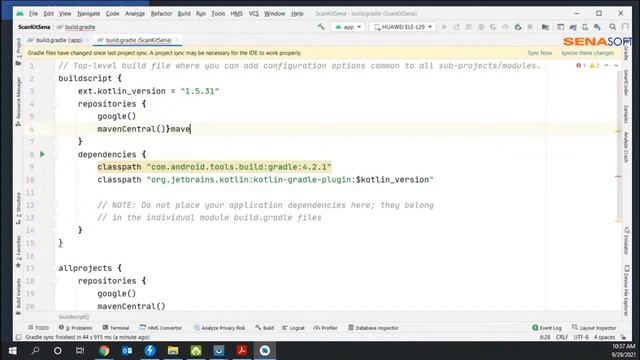Open the File menu

coord(33,13)
